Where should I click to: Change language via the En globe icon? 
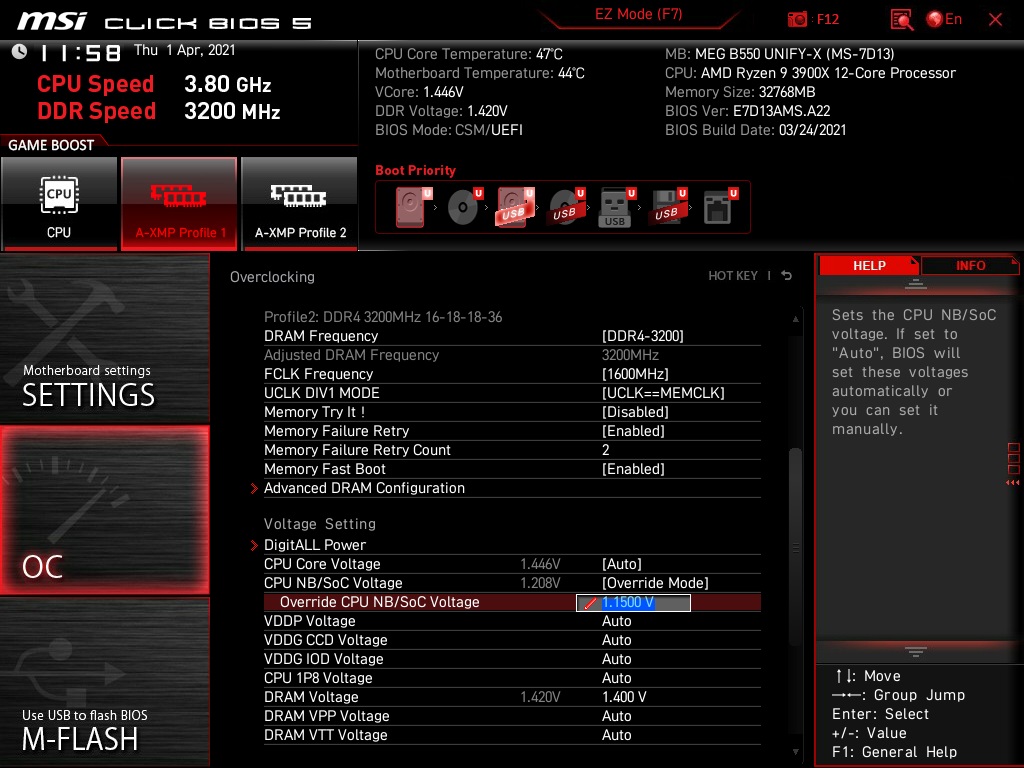944,20
